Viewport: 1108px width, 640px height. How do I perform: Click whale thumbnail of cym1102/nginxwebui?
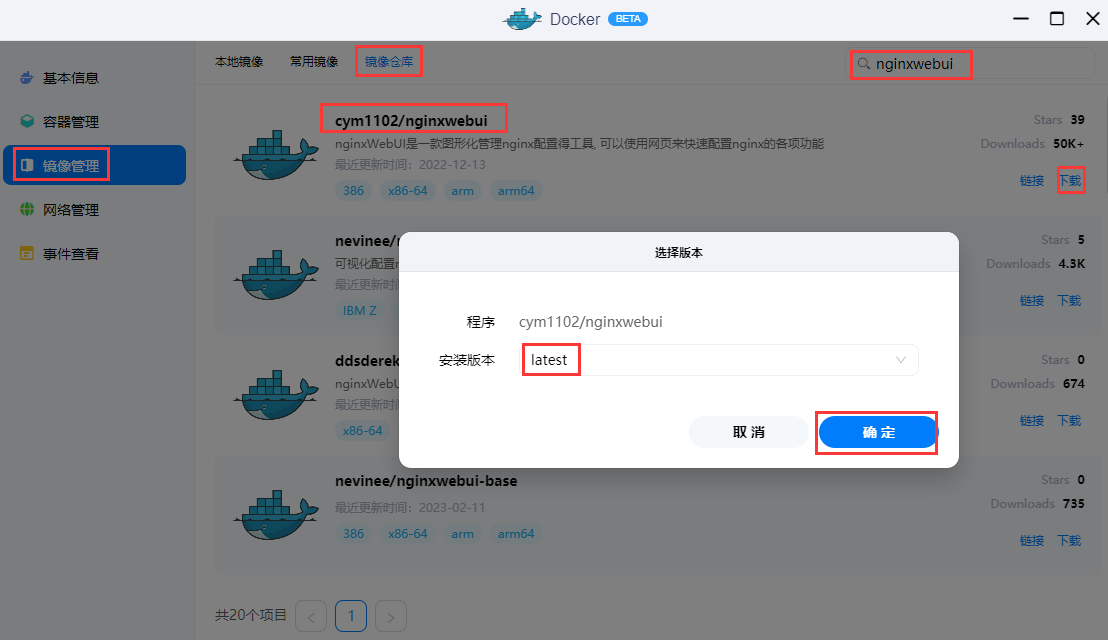[x=276, y=155]
